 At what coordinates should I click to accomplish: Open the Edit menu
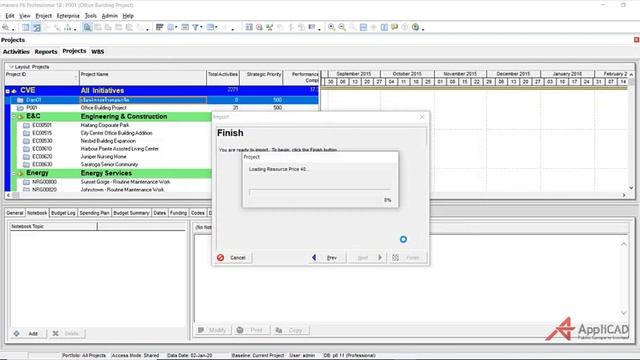(x=10, y=16)
